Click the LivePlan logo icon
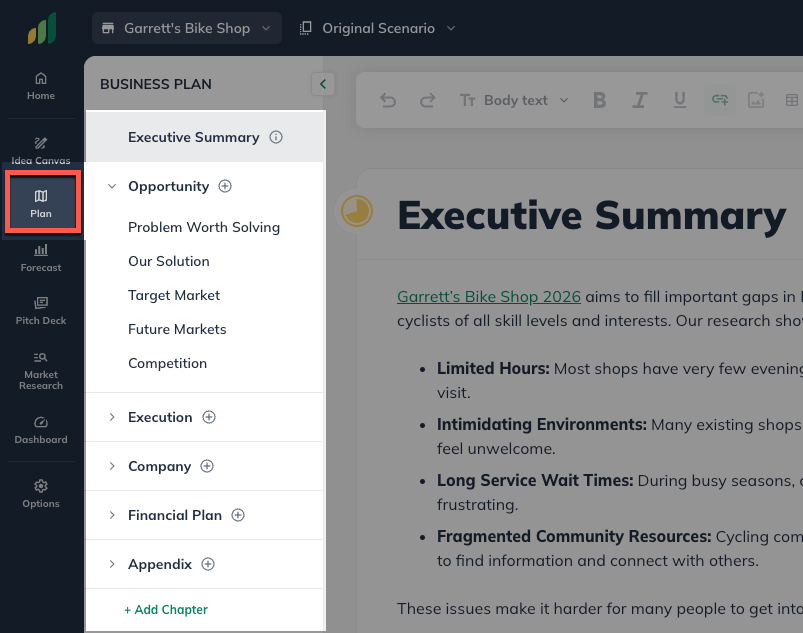Image resolution: width=803 pixels, height=633 pixels. coord(41,29)
